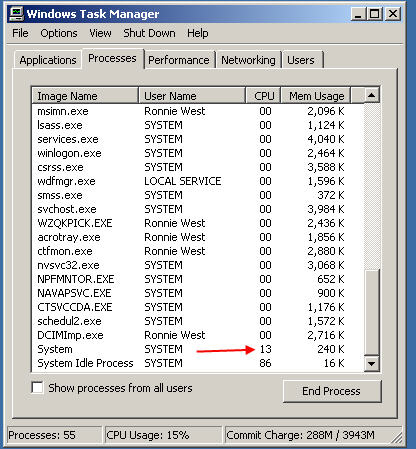Click the End Process button
This screenshot has width=416, height=449.
332,391
